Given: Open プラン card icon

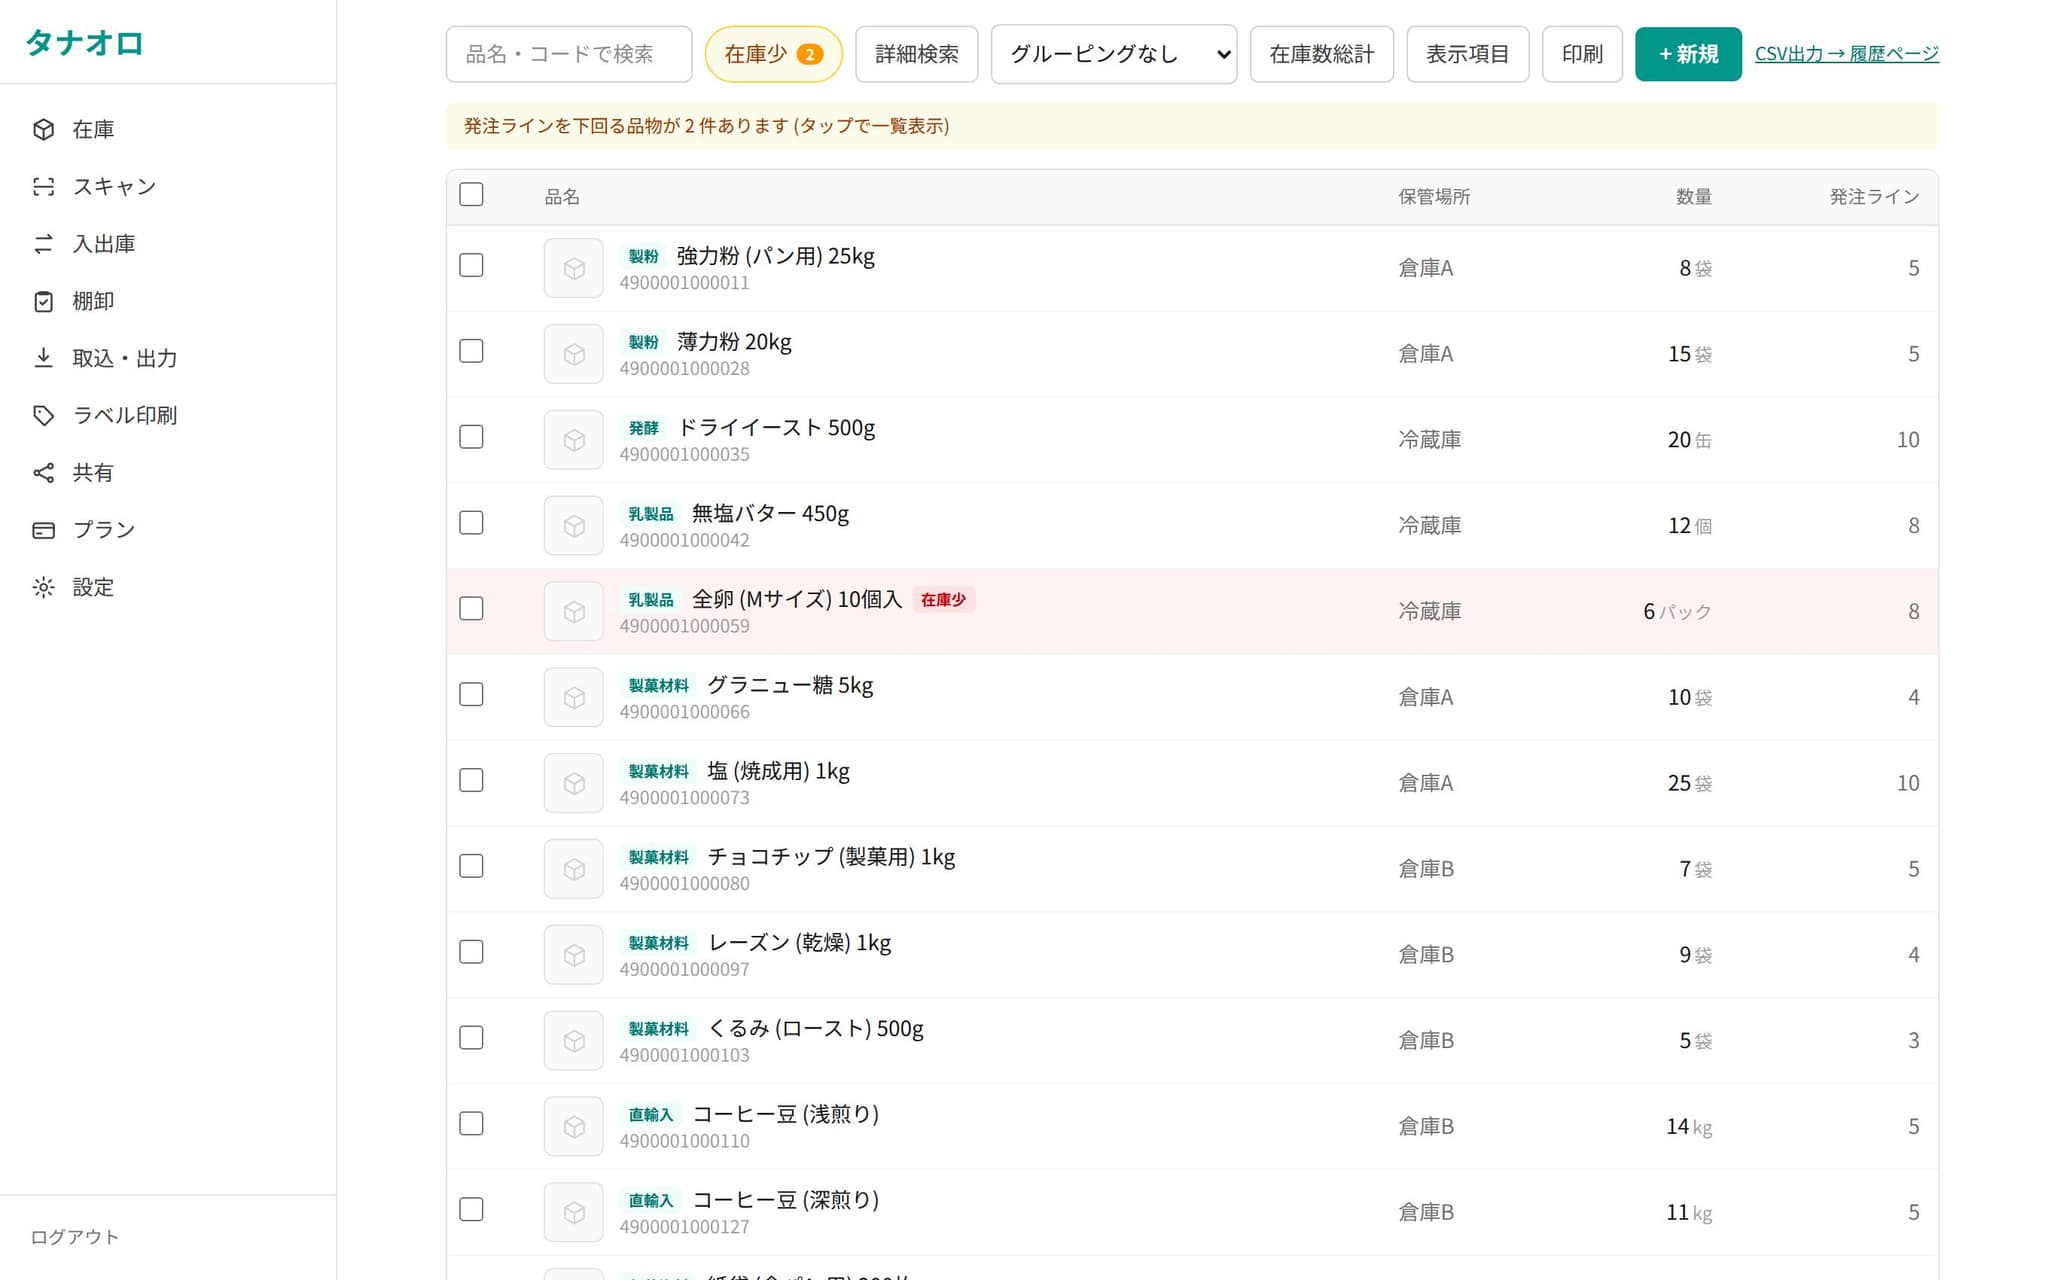Looking at the screenshot, I should [x=43, y=530].
